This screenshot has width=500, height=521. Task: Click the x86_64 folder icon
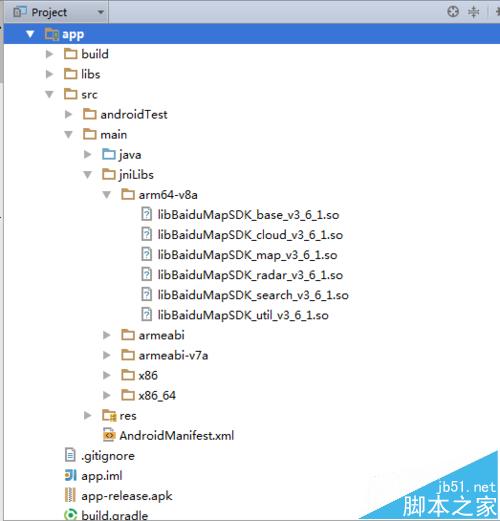tap(128, 395)
